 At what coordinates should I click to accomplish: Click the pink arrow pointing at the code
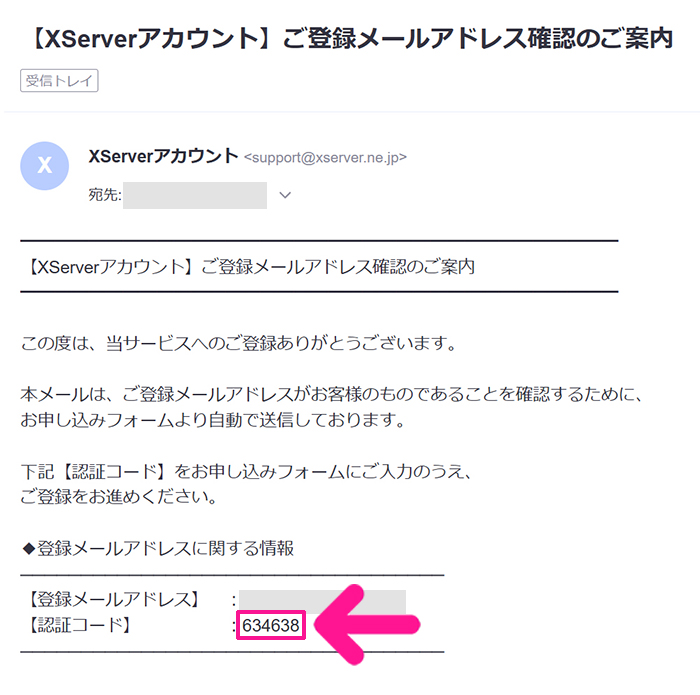tap(366, 624)
